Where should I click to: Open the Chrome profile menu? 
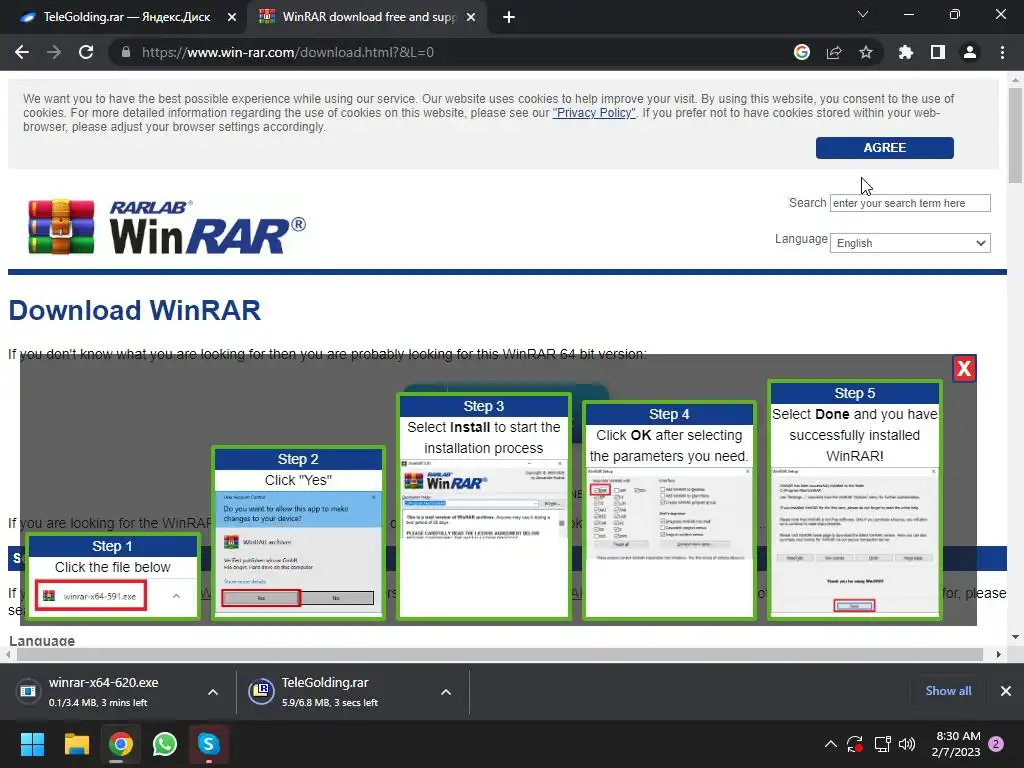click(x=970, y=52)
